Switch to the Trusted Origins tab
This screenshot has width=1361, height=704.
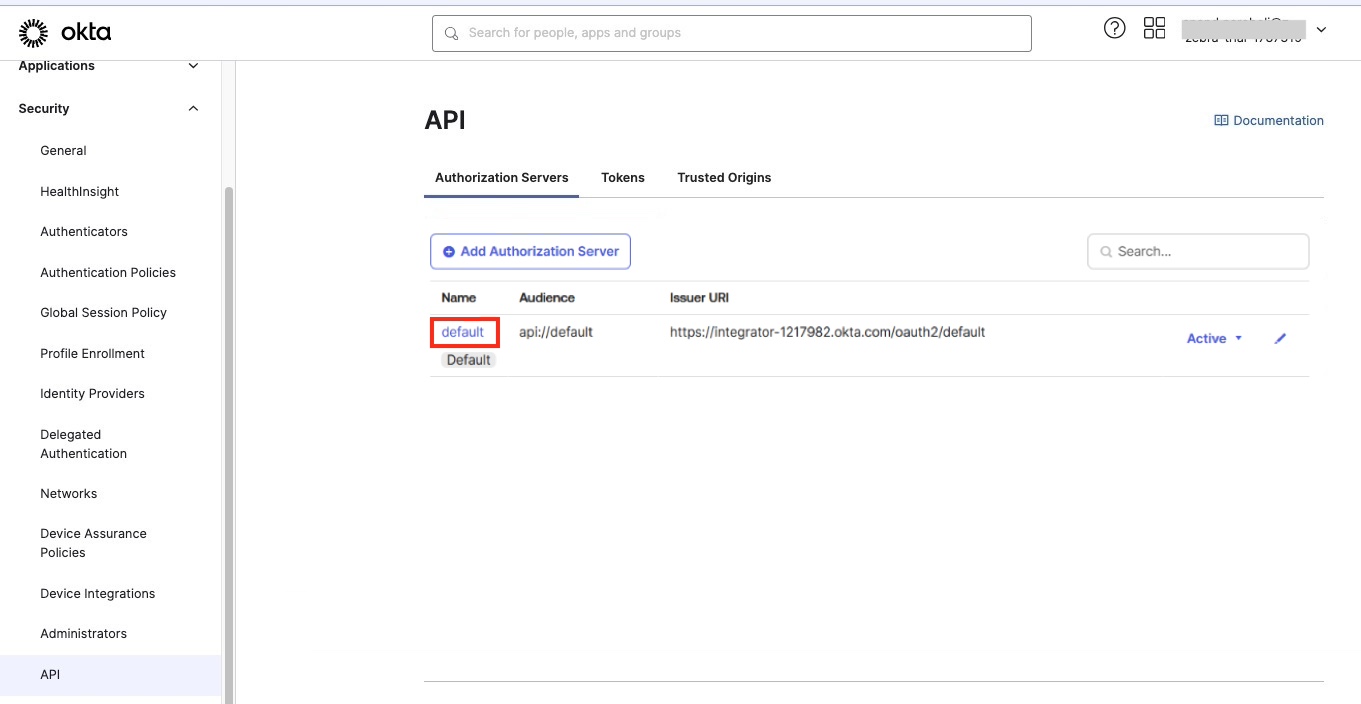point(724,178)
